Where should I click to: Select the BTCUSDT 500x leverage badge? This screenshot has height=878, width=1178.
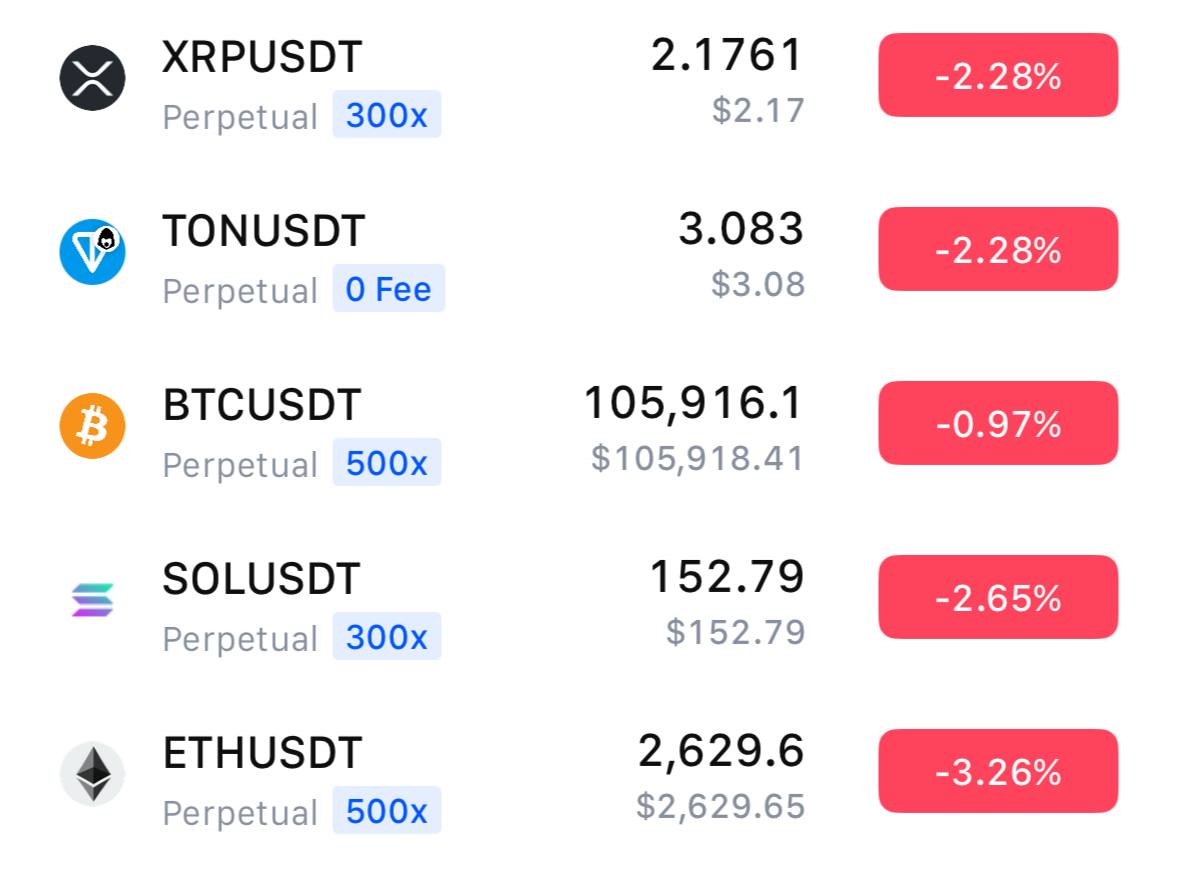[387, 463]
